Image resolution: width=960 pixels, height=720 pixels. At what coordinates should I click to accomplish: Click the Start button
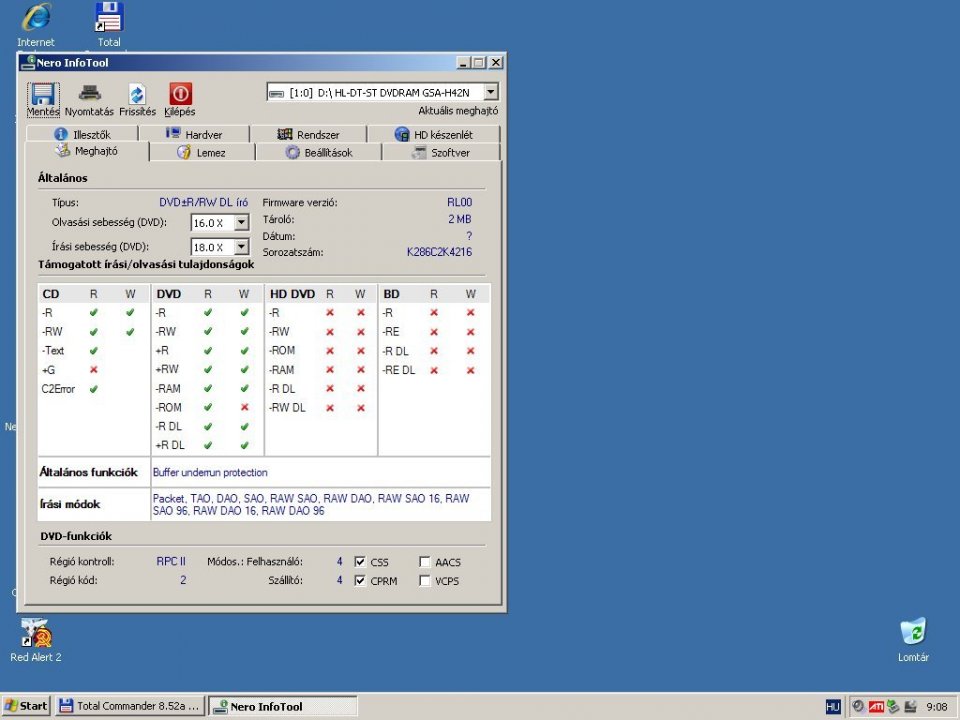(x=26, y=706)
